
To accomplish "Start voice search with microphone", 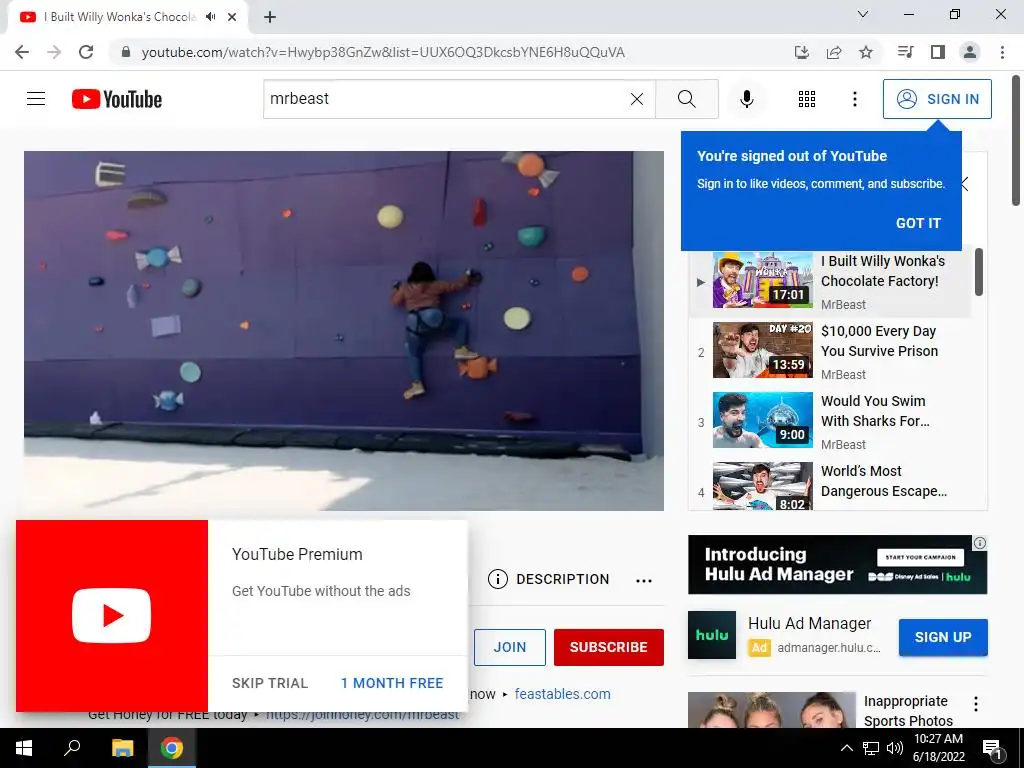I will (746, 99).
